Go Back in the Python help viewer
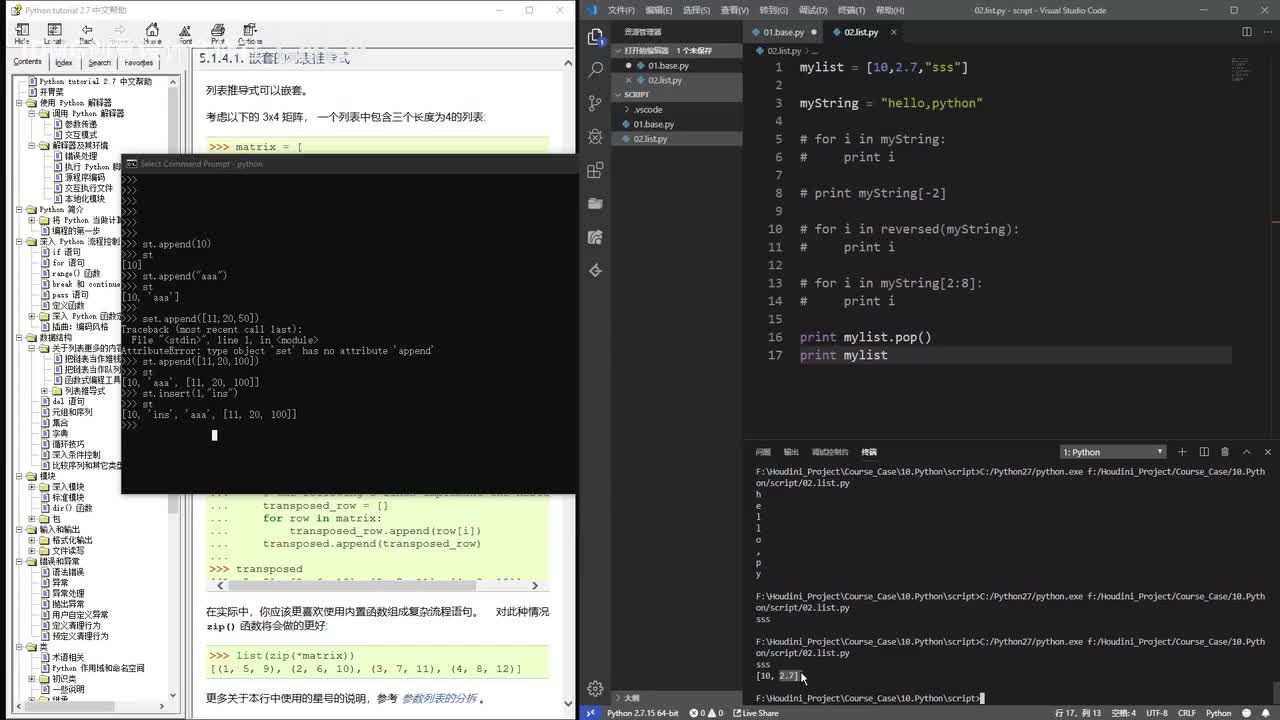Screen dimensions: 1280x720 (87, 34)
